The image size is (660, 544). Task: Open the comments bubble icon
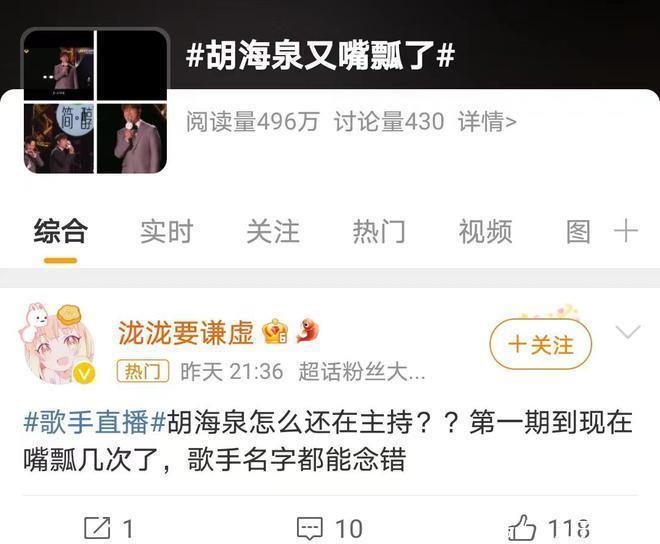click(x=310, y=528)
